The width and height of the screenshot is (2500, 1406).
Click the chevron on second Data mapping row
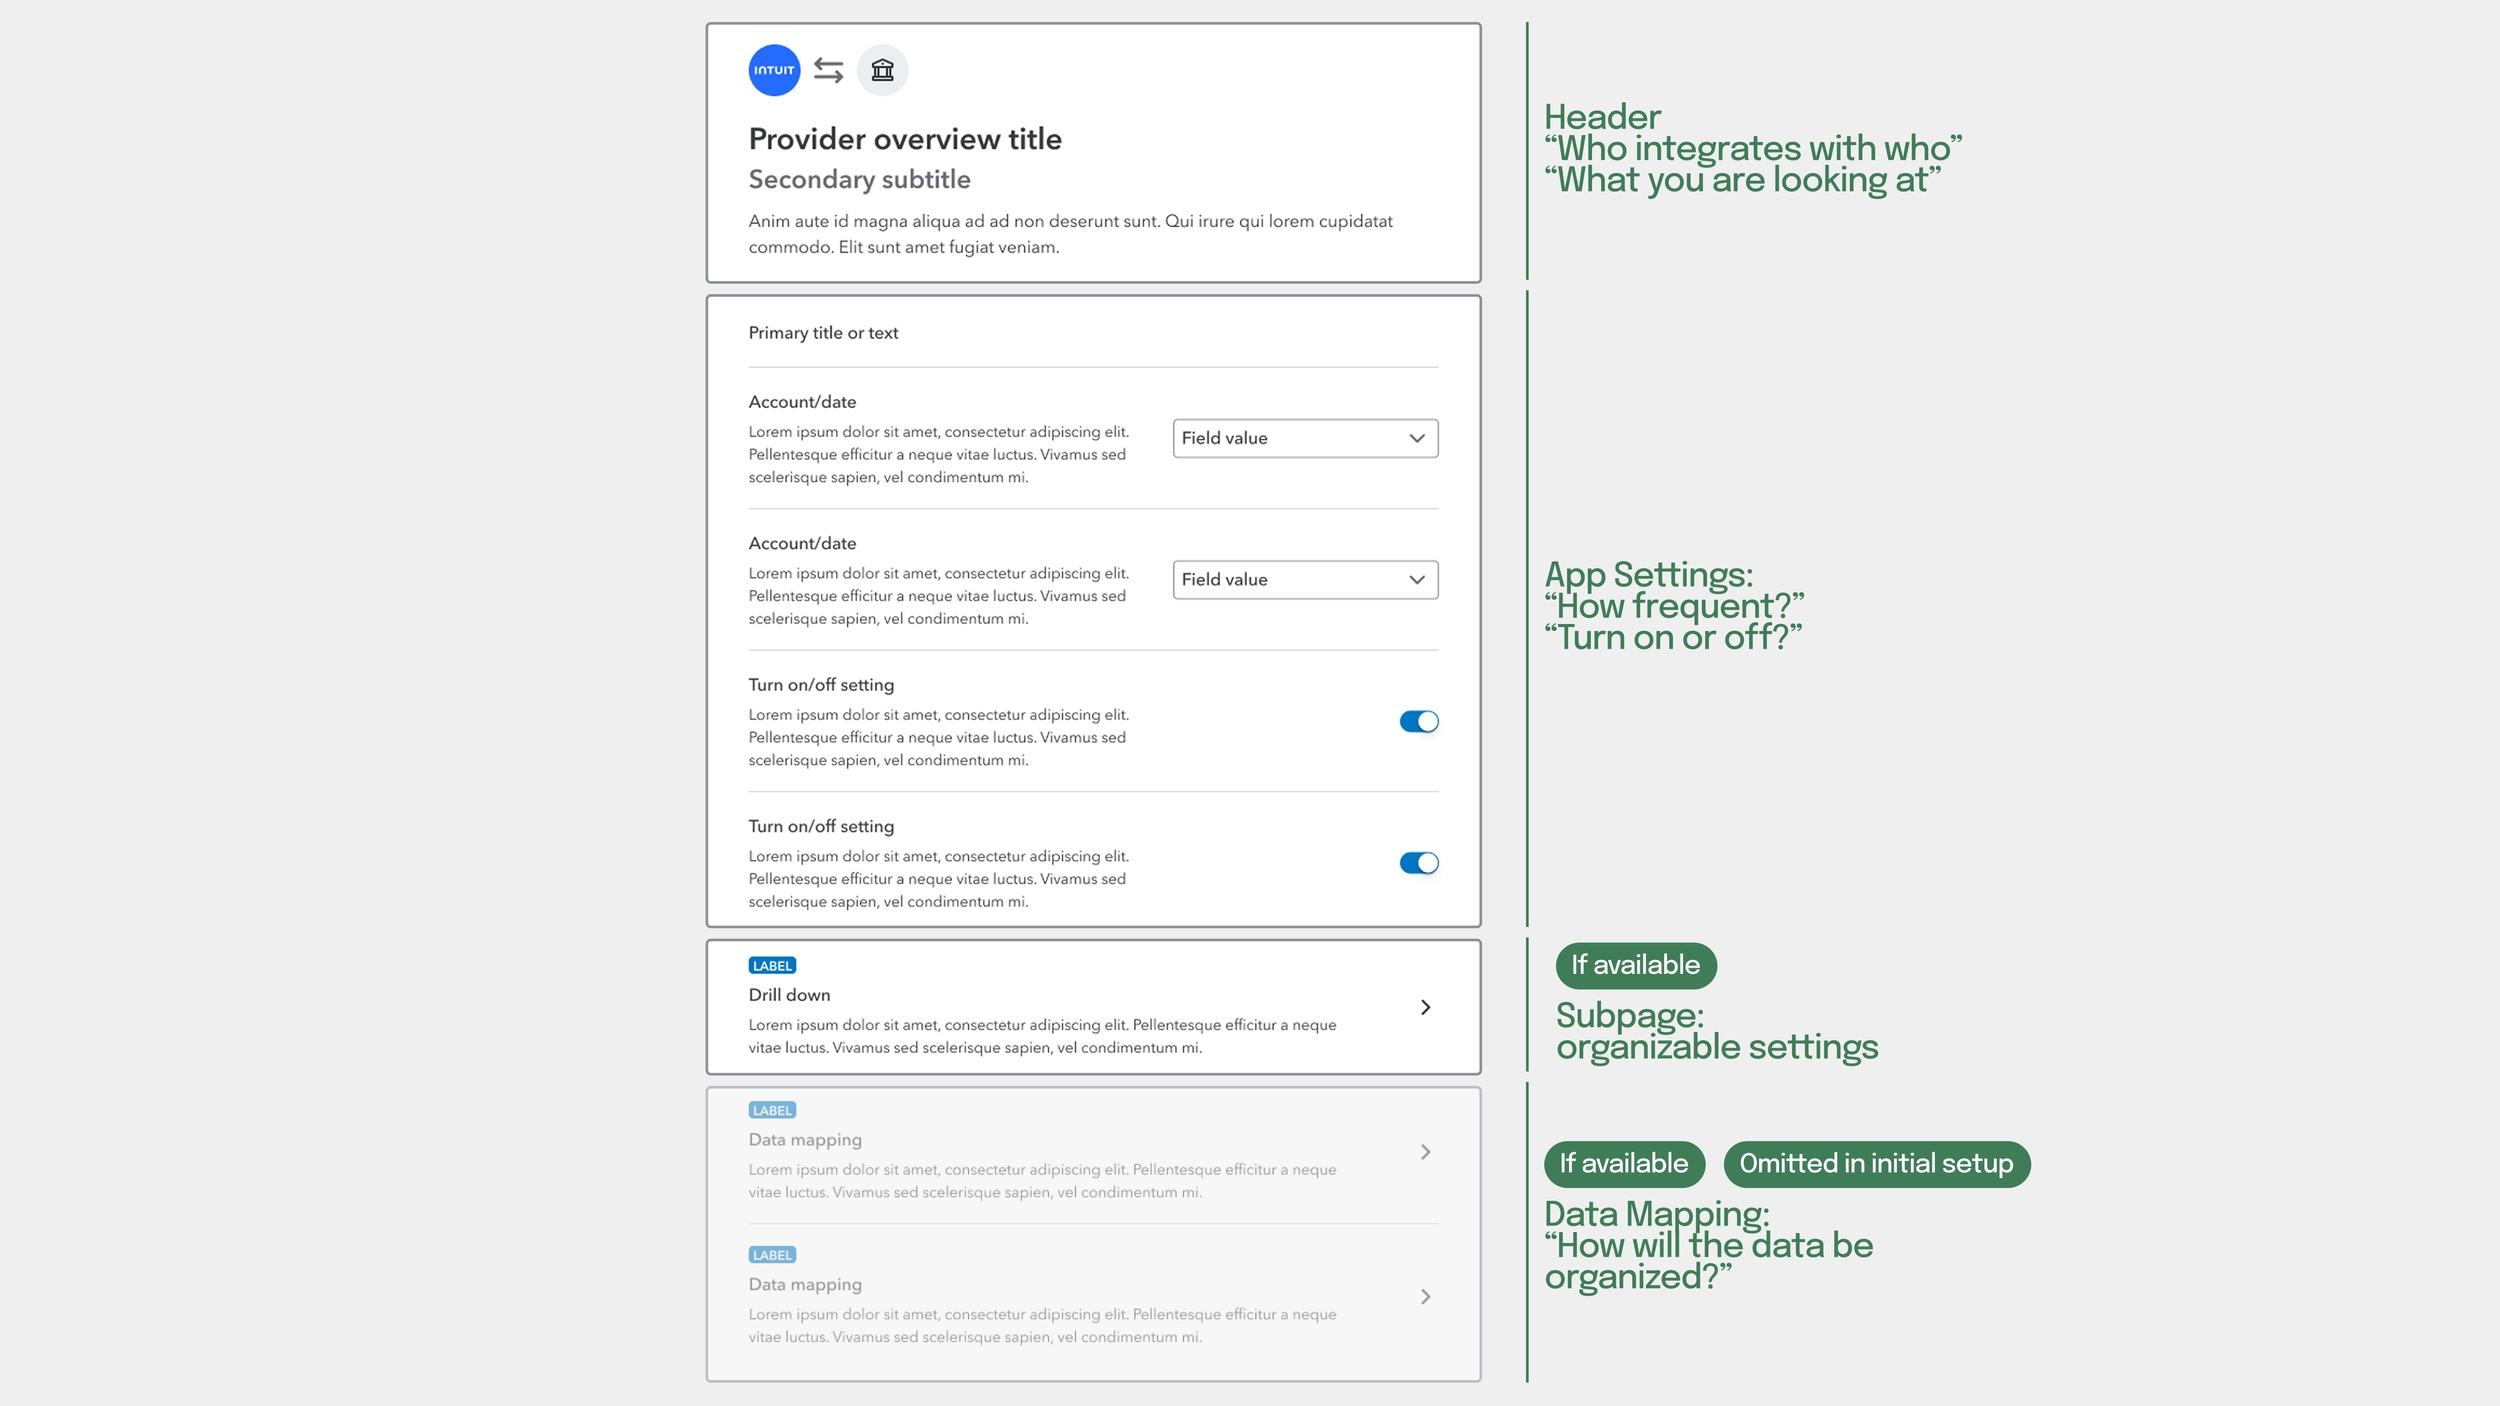click(1425, 1297)
